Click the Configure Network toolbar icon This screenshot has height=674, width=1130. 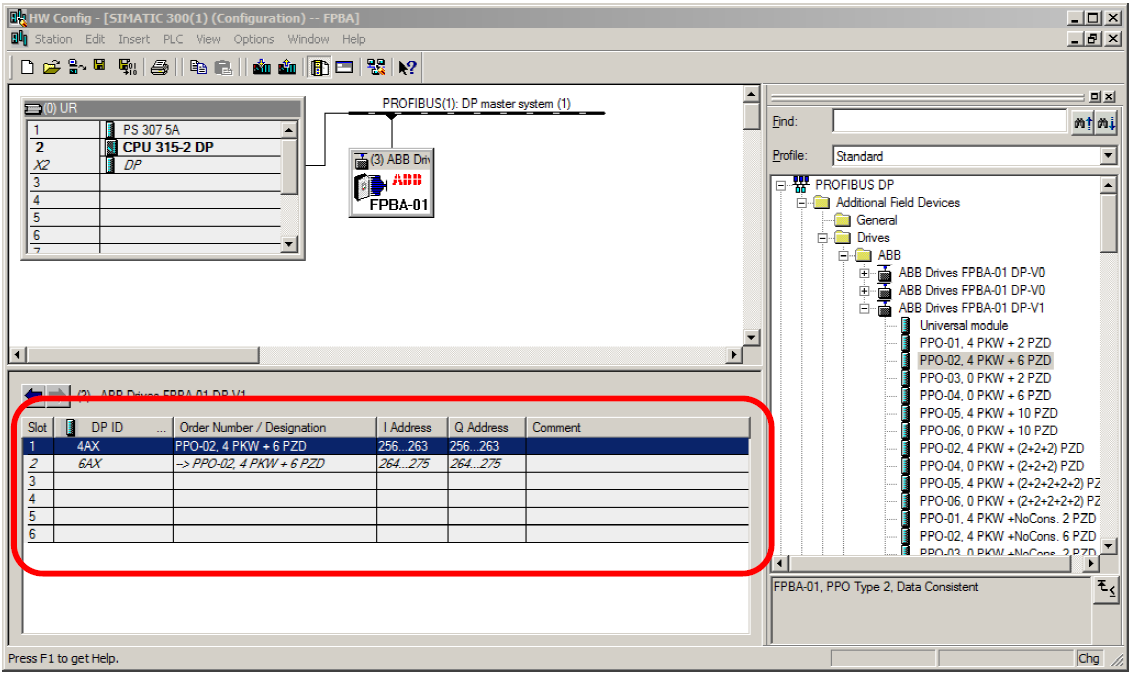376,67
